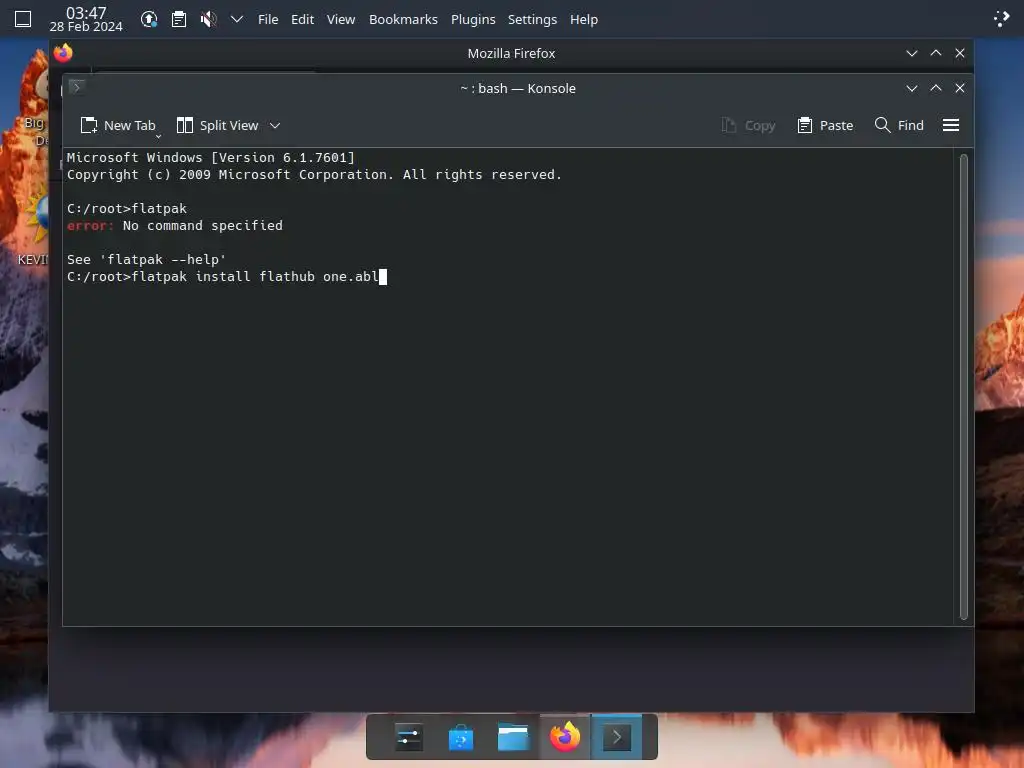The height and width of the screenshot is (768, 1024).
Task: Click the Firefox logo in its title bar
Action: point(63,53)
